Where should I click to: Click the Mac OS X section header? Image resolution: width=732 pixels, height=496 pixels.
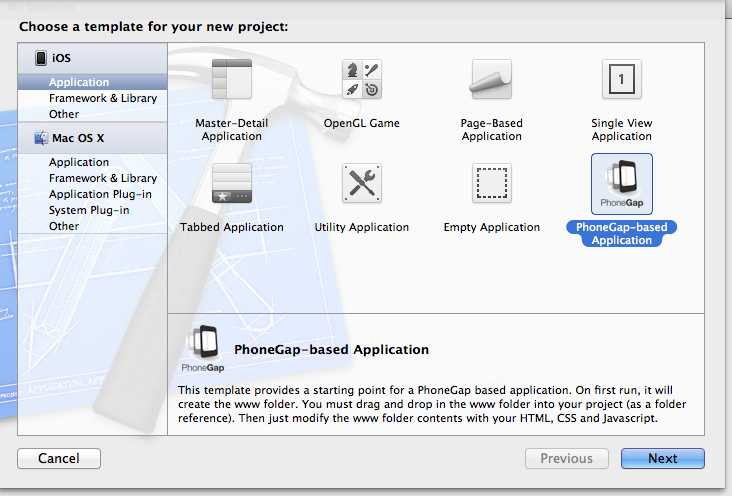tap(92, 138)
